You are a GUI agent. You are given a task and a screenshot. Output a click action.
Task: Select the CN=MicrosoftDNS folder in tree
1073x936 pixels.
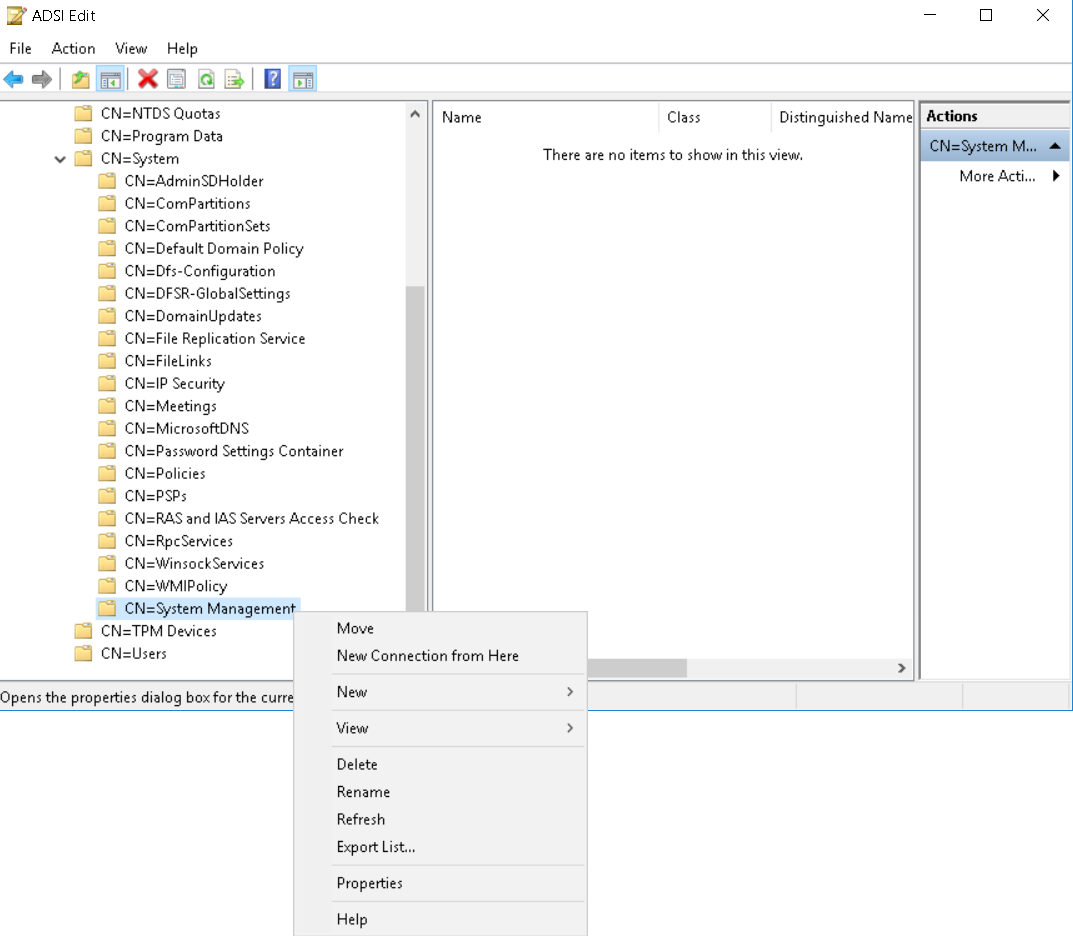186,429
